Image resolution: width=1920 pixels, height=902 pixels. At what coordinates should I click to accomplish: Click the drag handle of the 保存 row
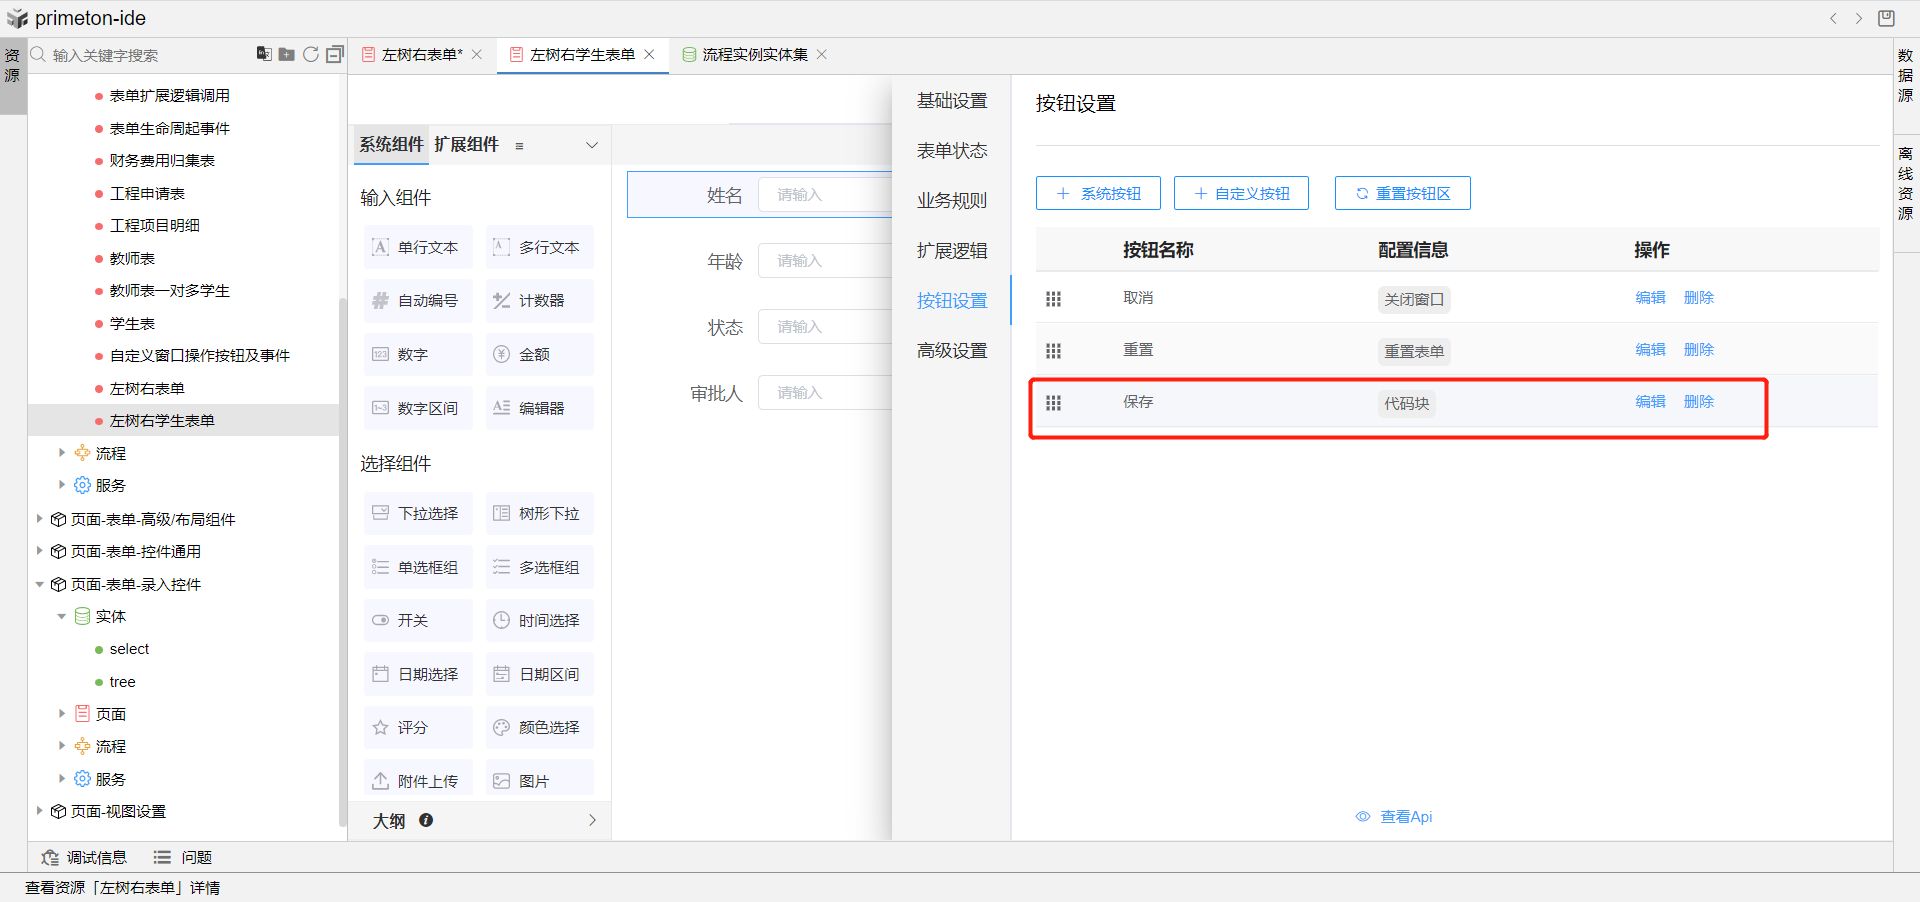click(1053, 403)
